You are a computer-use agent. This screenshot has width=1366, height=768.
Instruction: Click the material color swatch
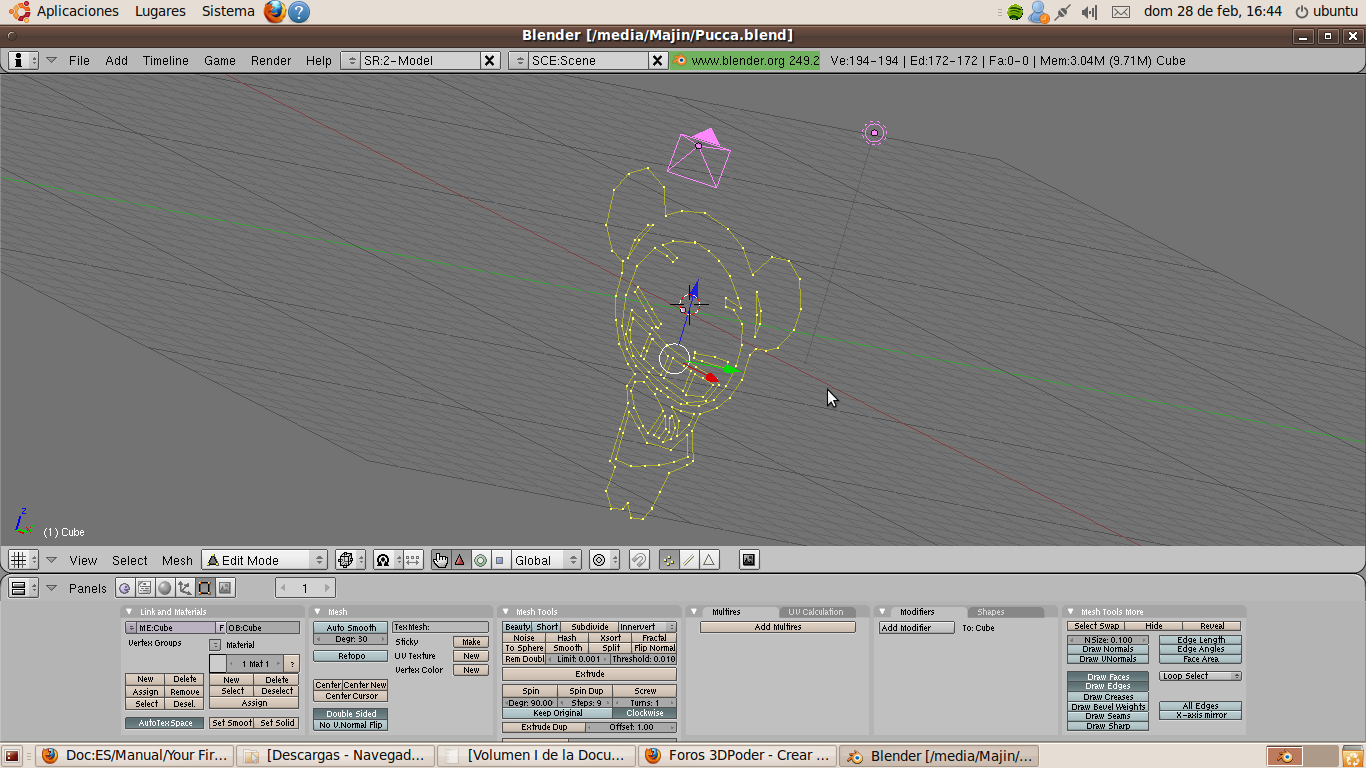pos(217,663)
